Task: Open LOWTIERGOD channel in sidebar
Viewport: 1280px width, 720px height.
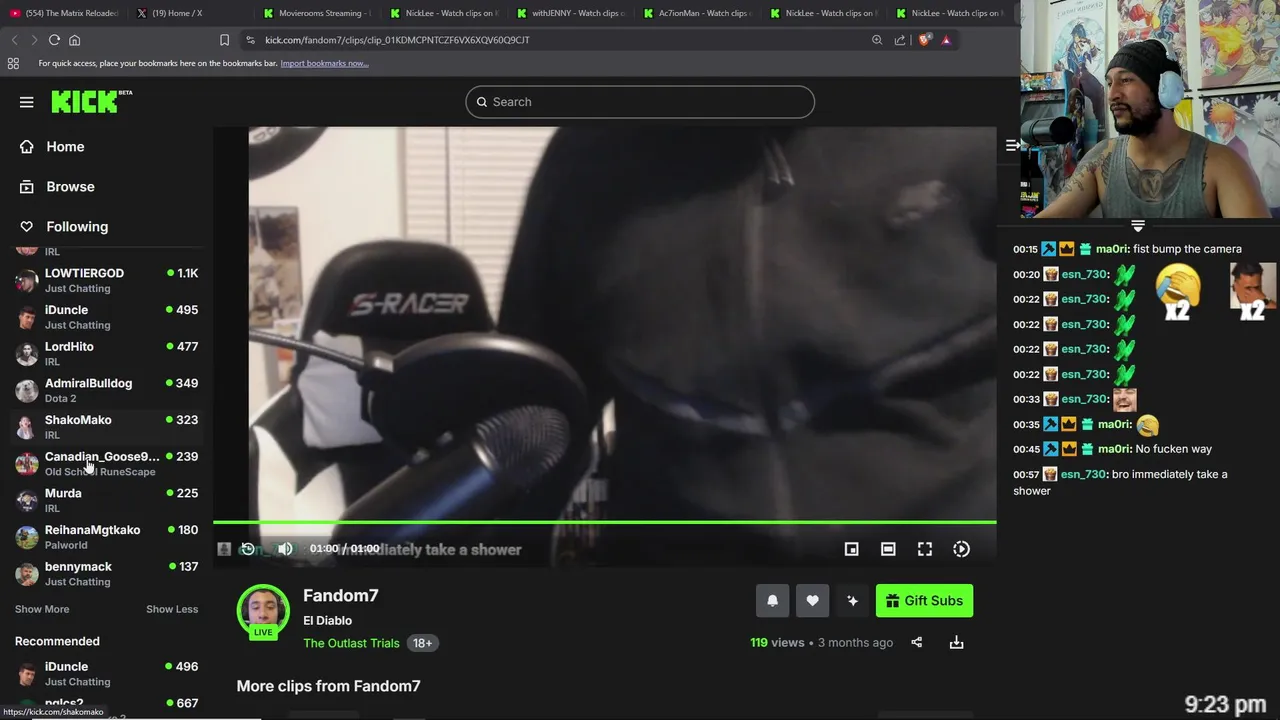Action: tap(106, 280)
